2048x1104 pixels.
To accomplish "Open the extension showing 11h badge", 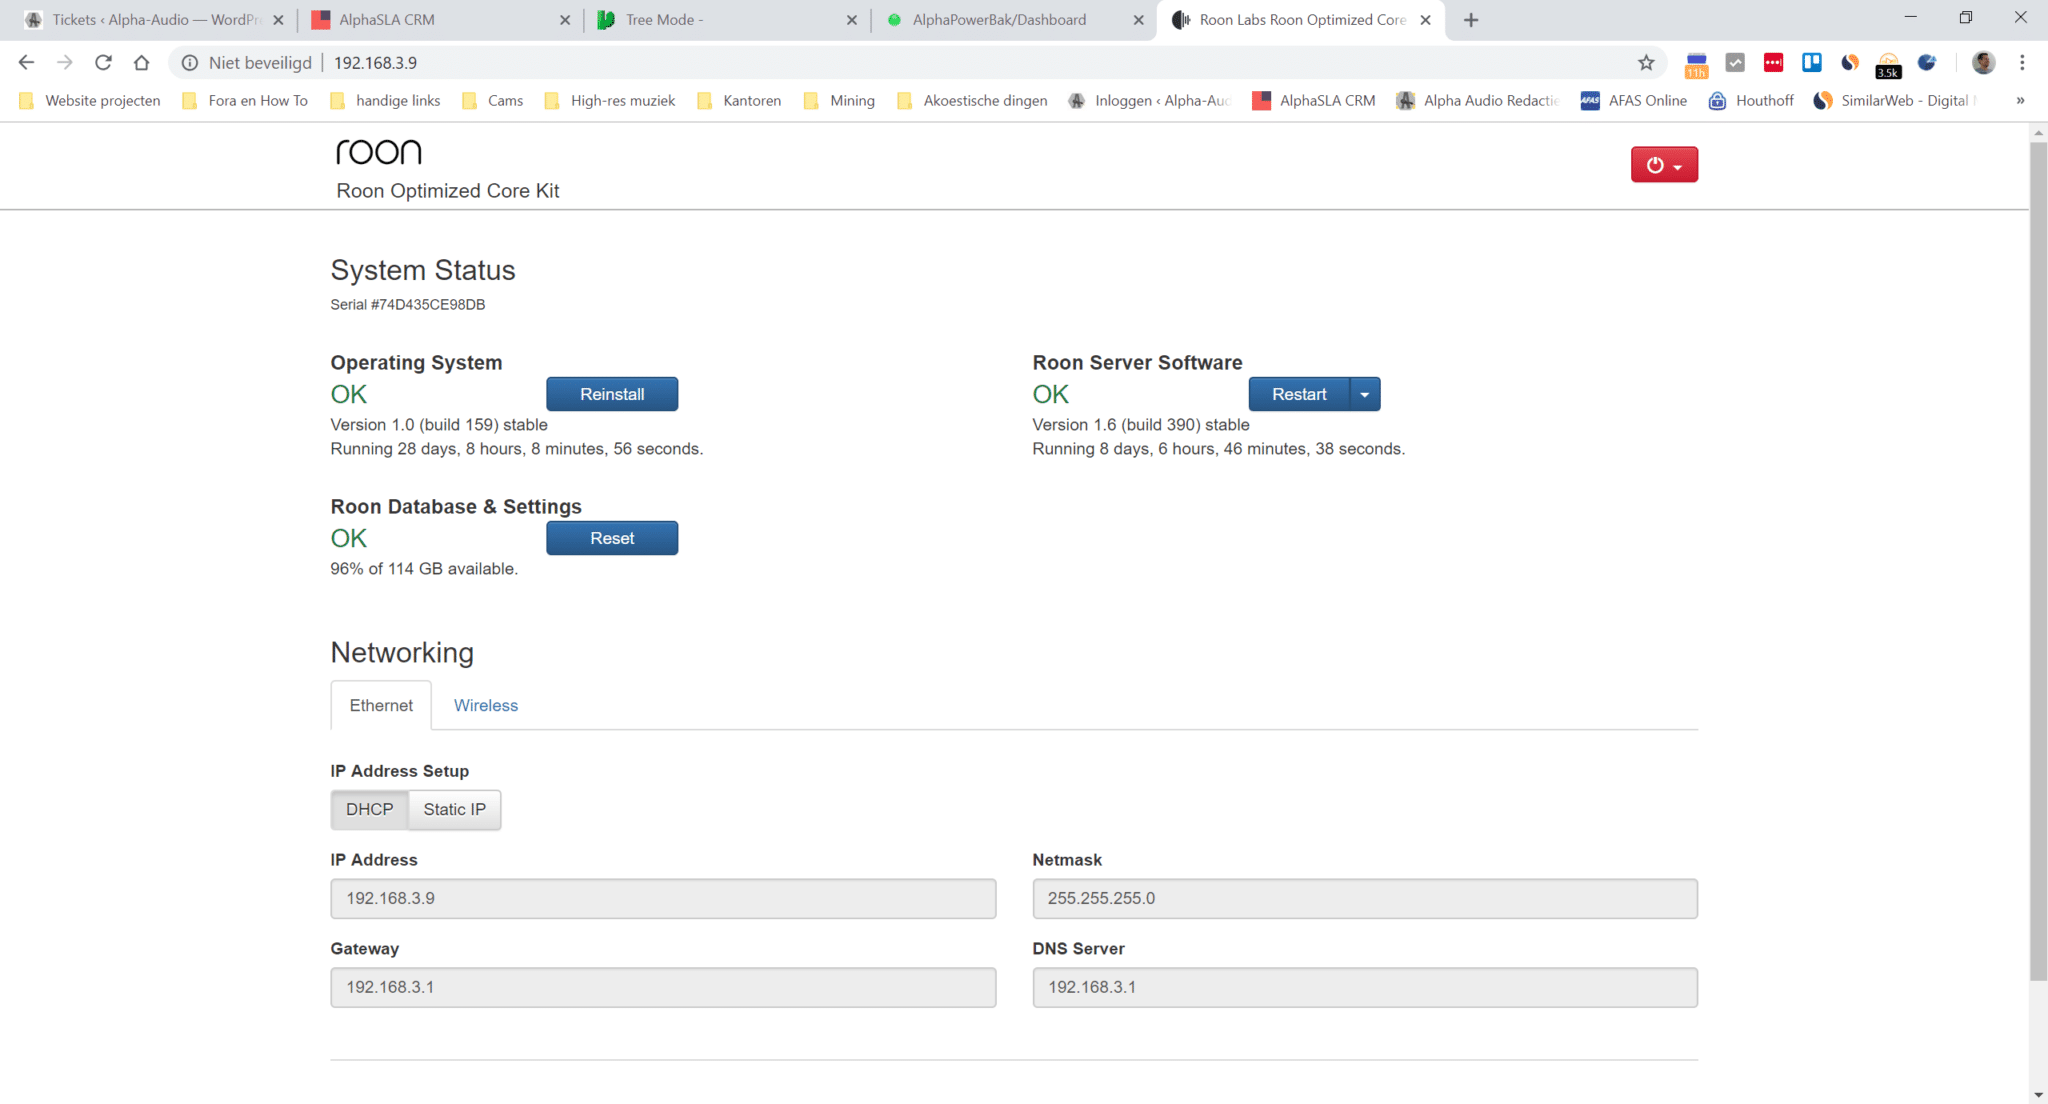I will (1697, 64).
